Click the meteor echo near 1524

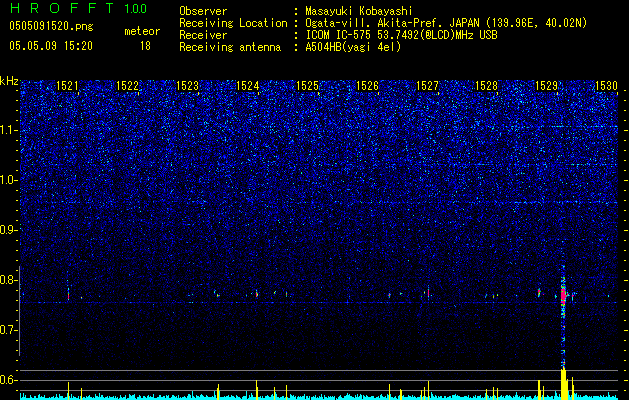tap(257, 294)
